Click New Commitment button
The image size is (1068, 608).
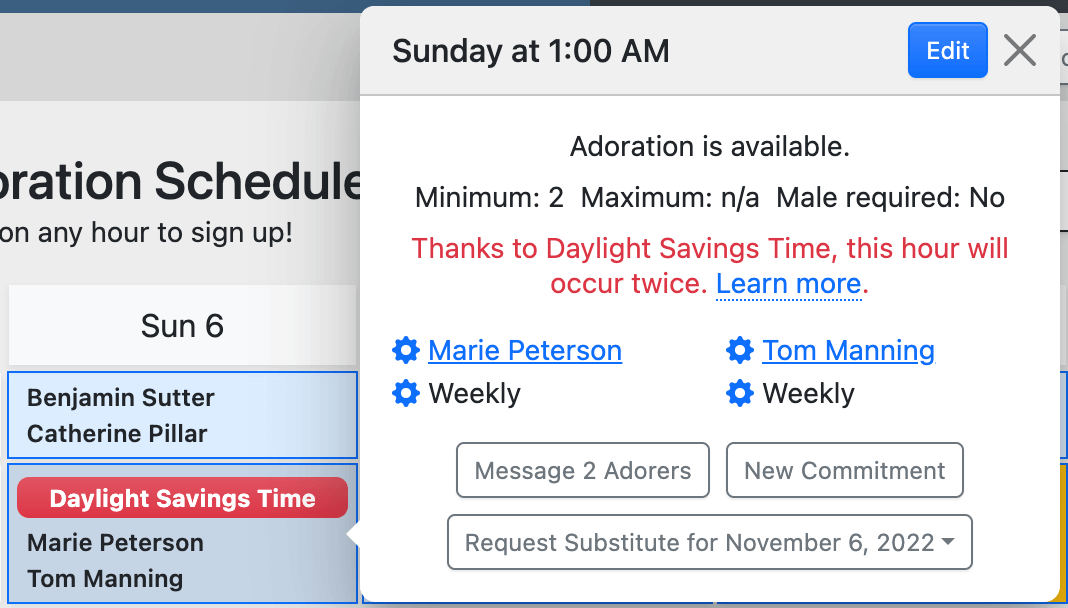point(844,471)
